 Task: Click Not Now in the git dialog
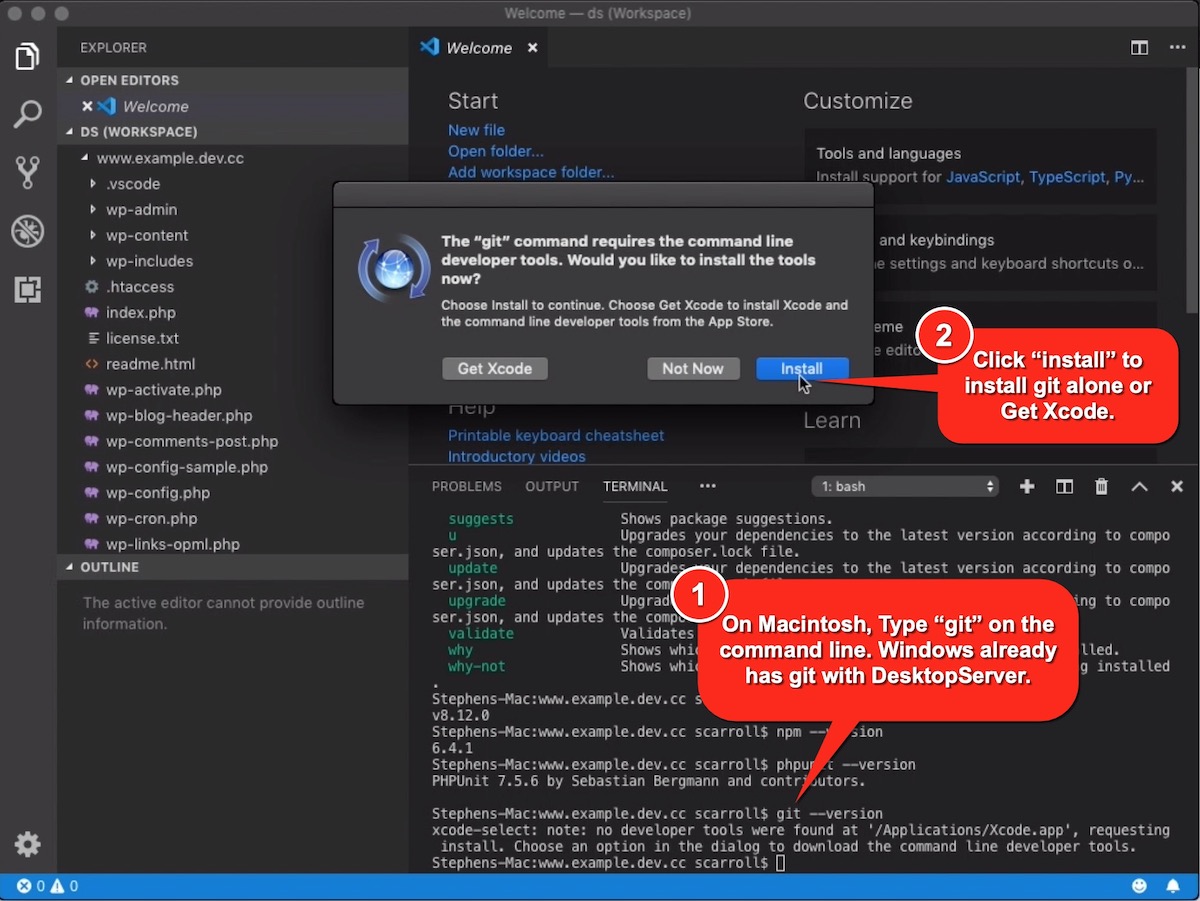[x=692, y=368]
